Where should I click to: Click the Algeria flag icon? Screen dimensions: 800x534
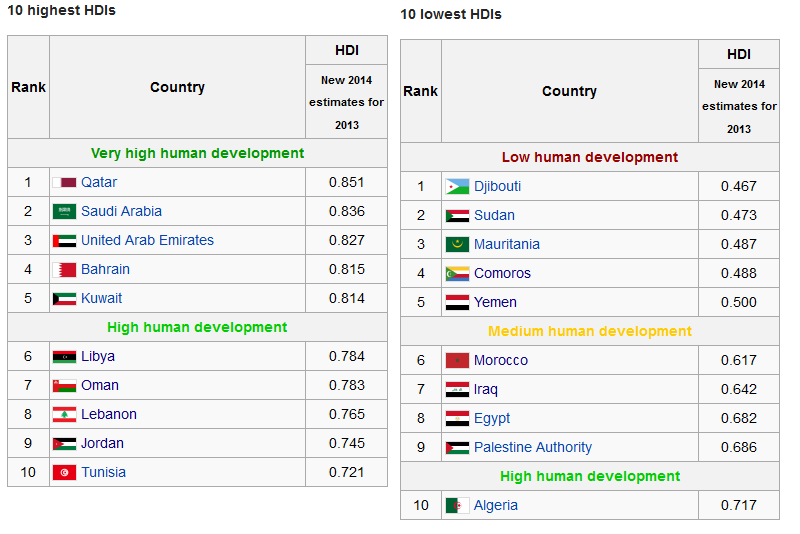pos(457,506)
